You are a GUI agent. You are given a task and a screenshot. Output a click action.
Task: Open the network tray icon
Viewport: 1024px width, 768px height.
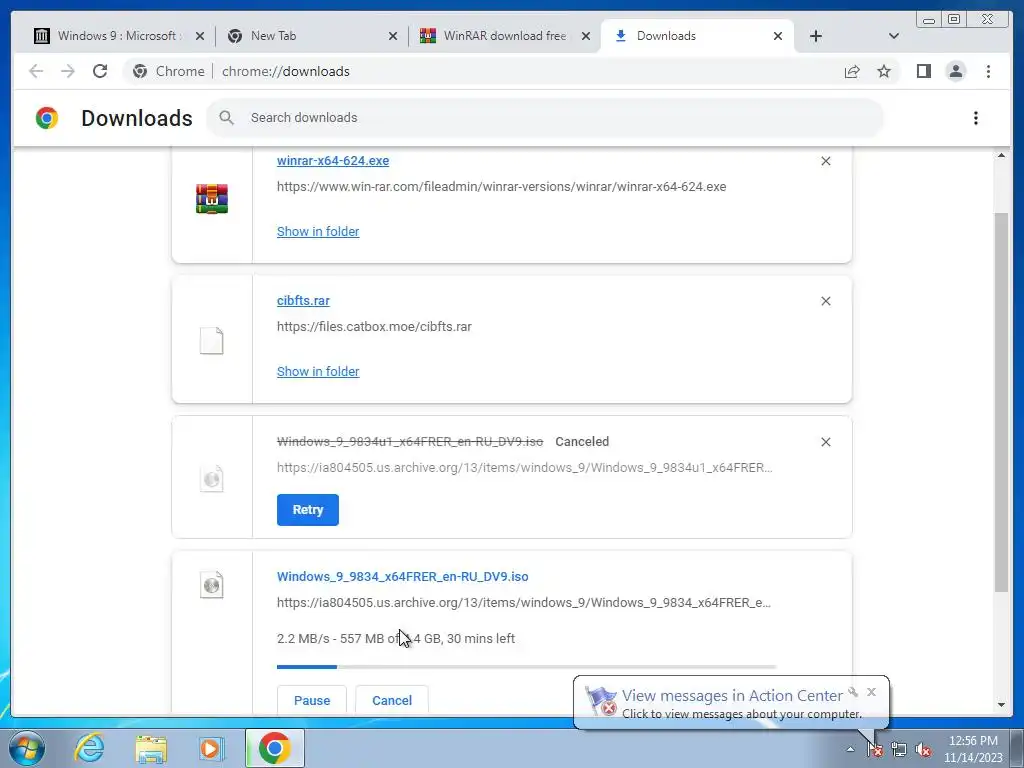pos(899,749)
